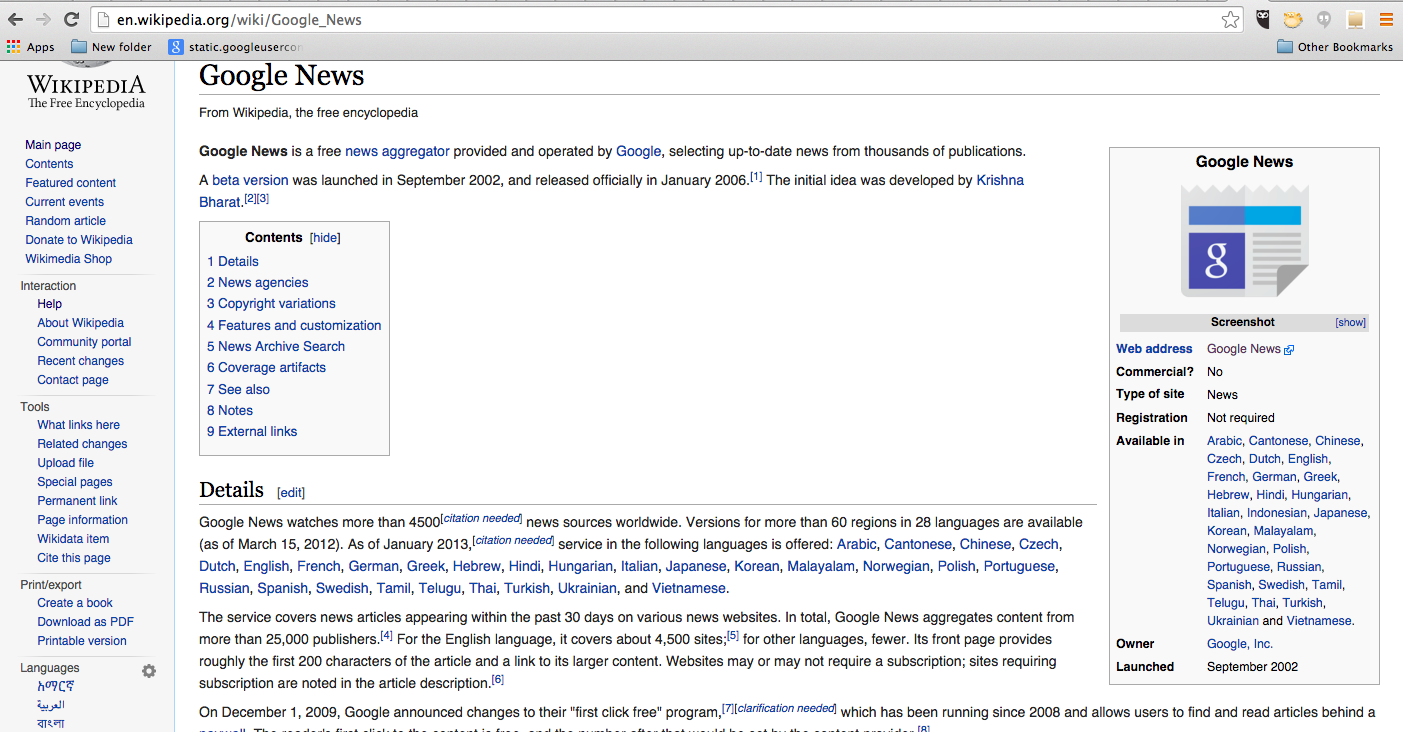Jump to 3 Copyright variations section

click(271, 304)
